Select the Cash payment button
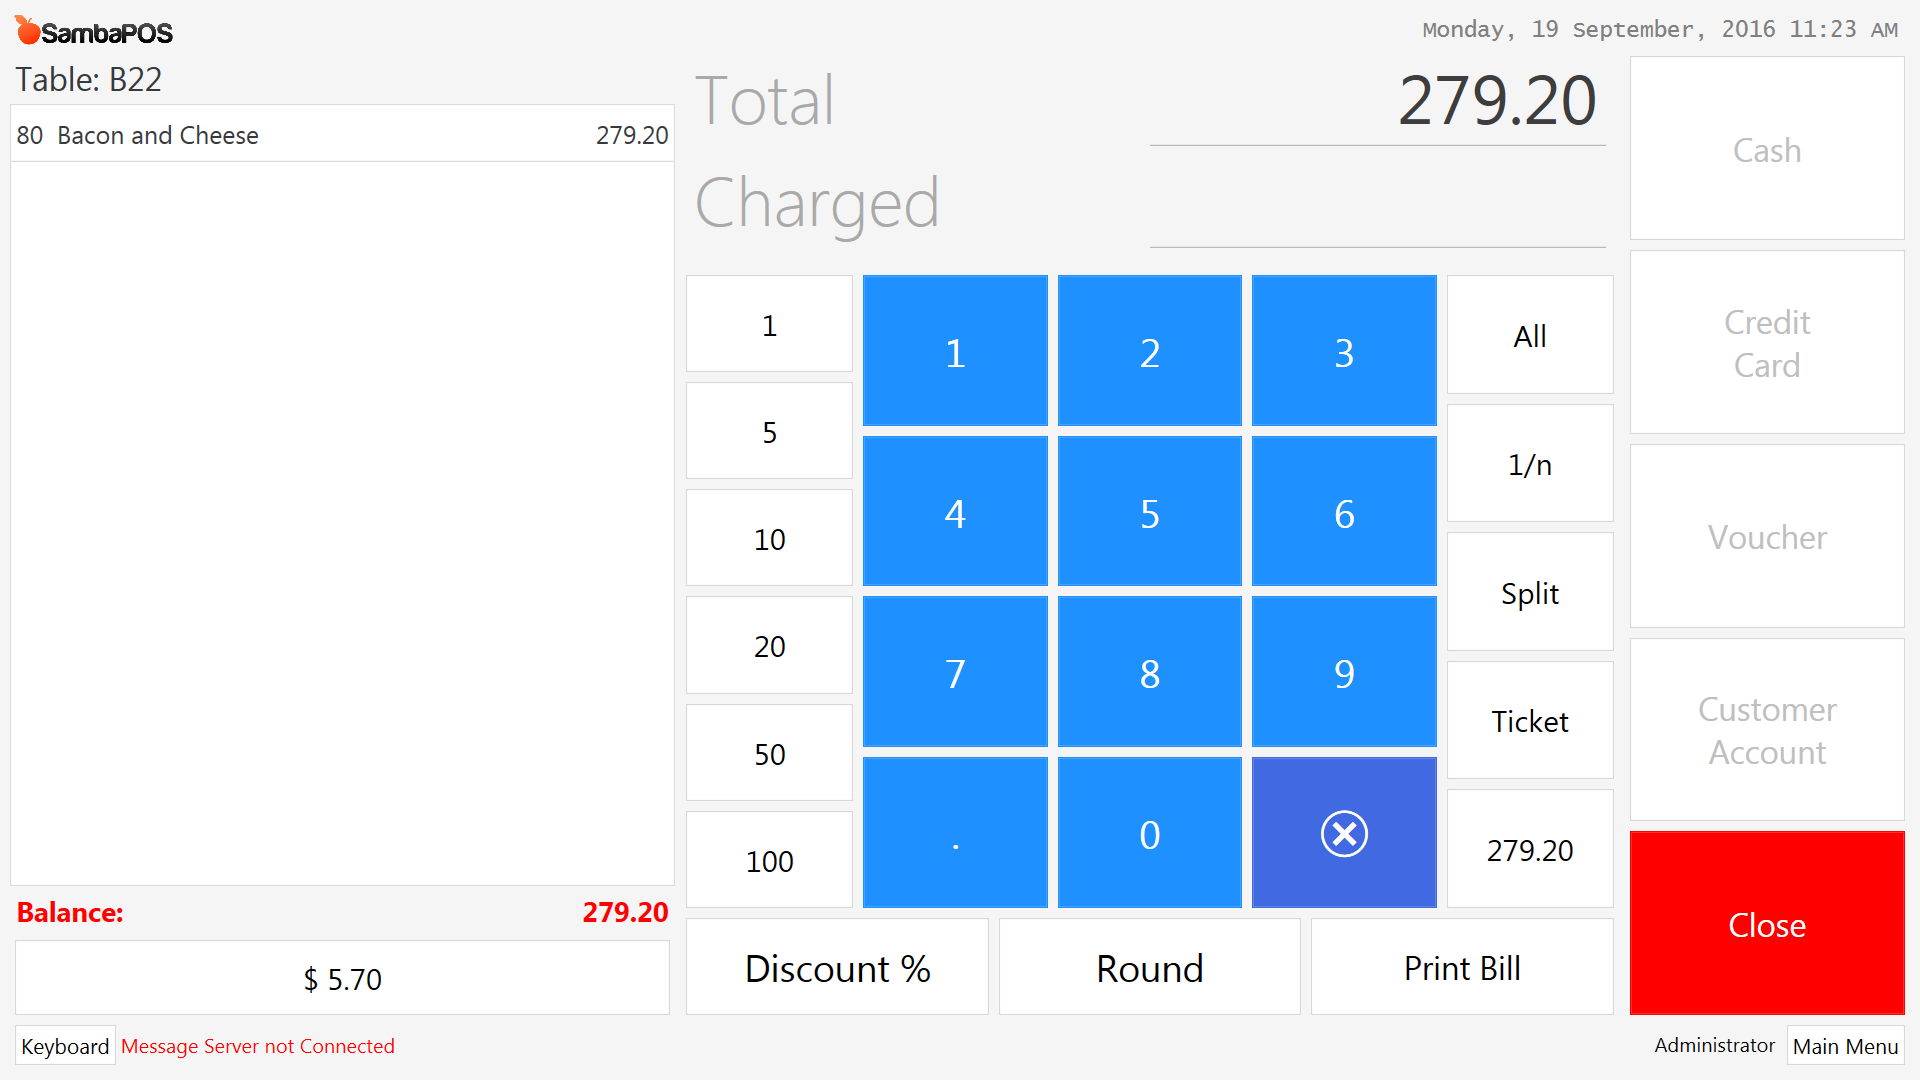The image size is (1920, 1080). point(1767,148)
